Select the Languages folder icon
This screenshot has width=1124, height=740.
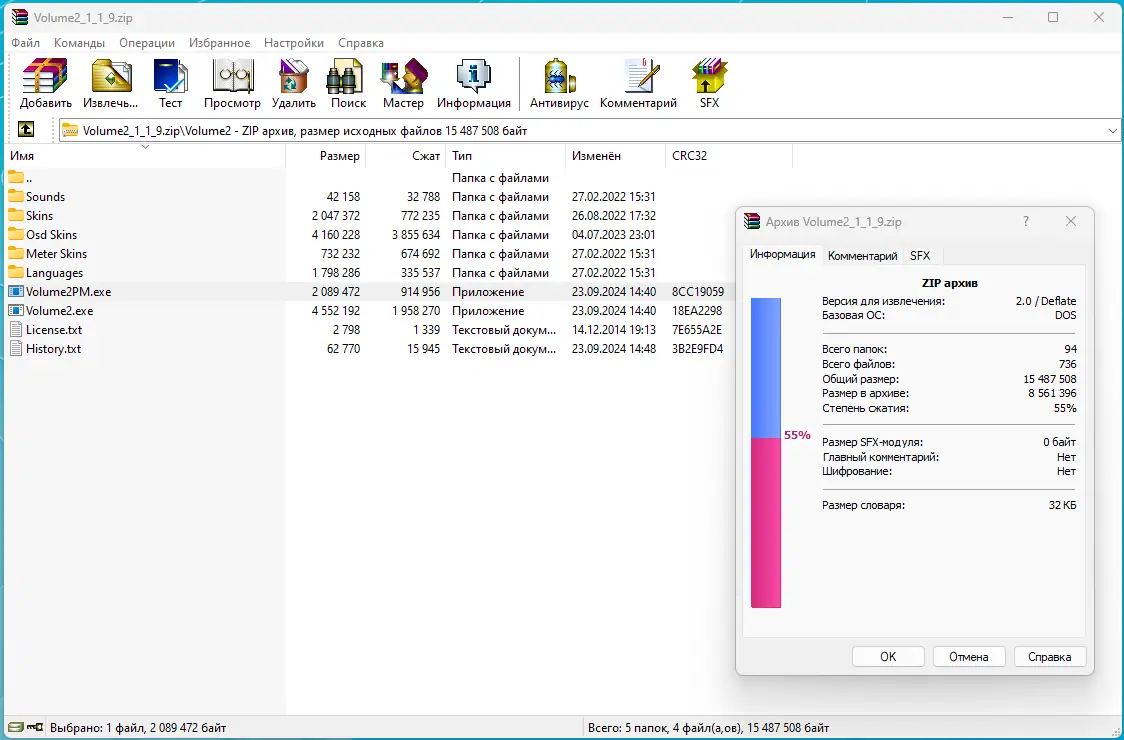coord(16,272)
